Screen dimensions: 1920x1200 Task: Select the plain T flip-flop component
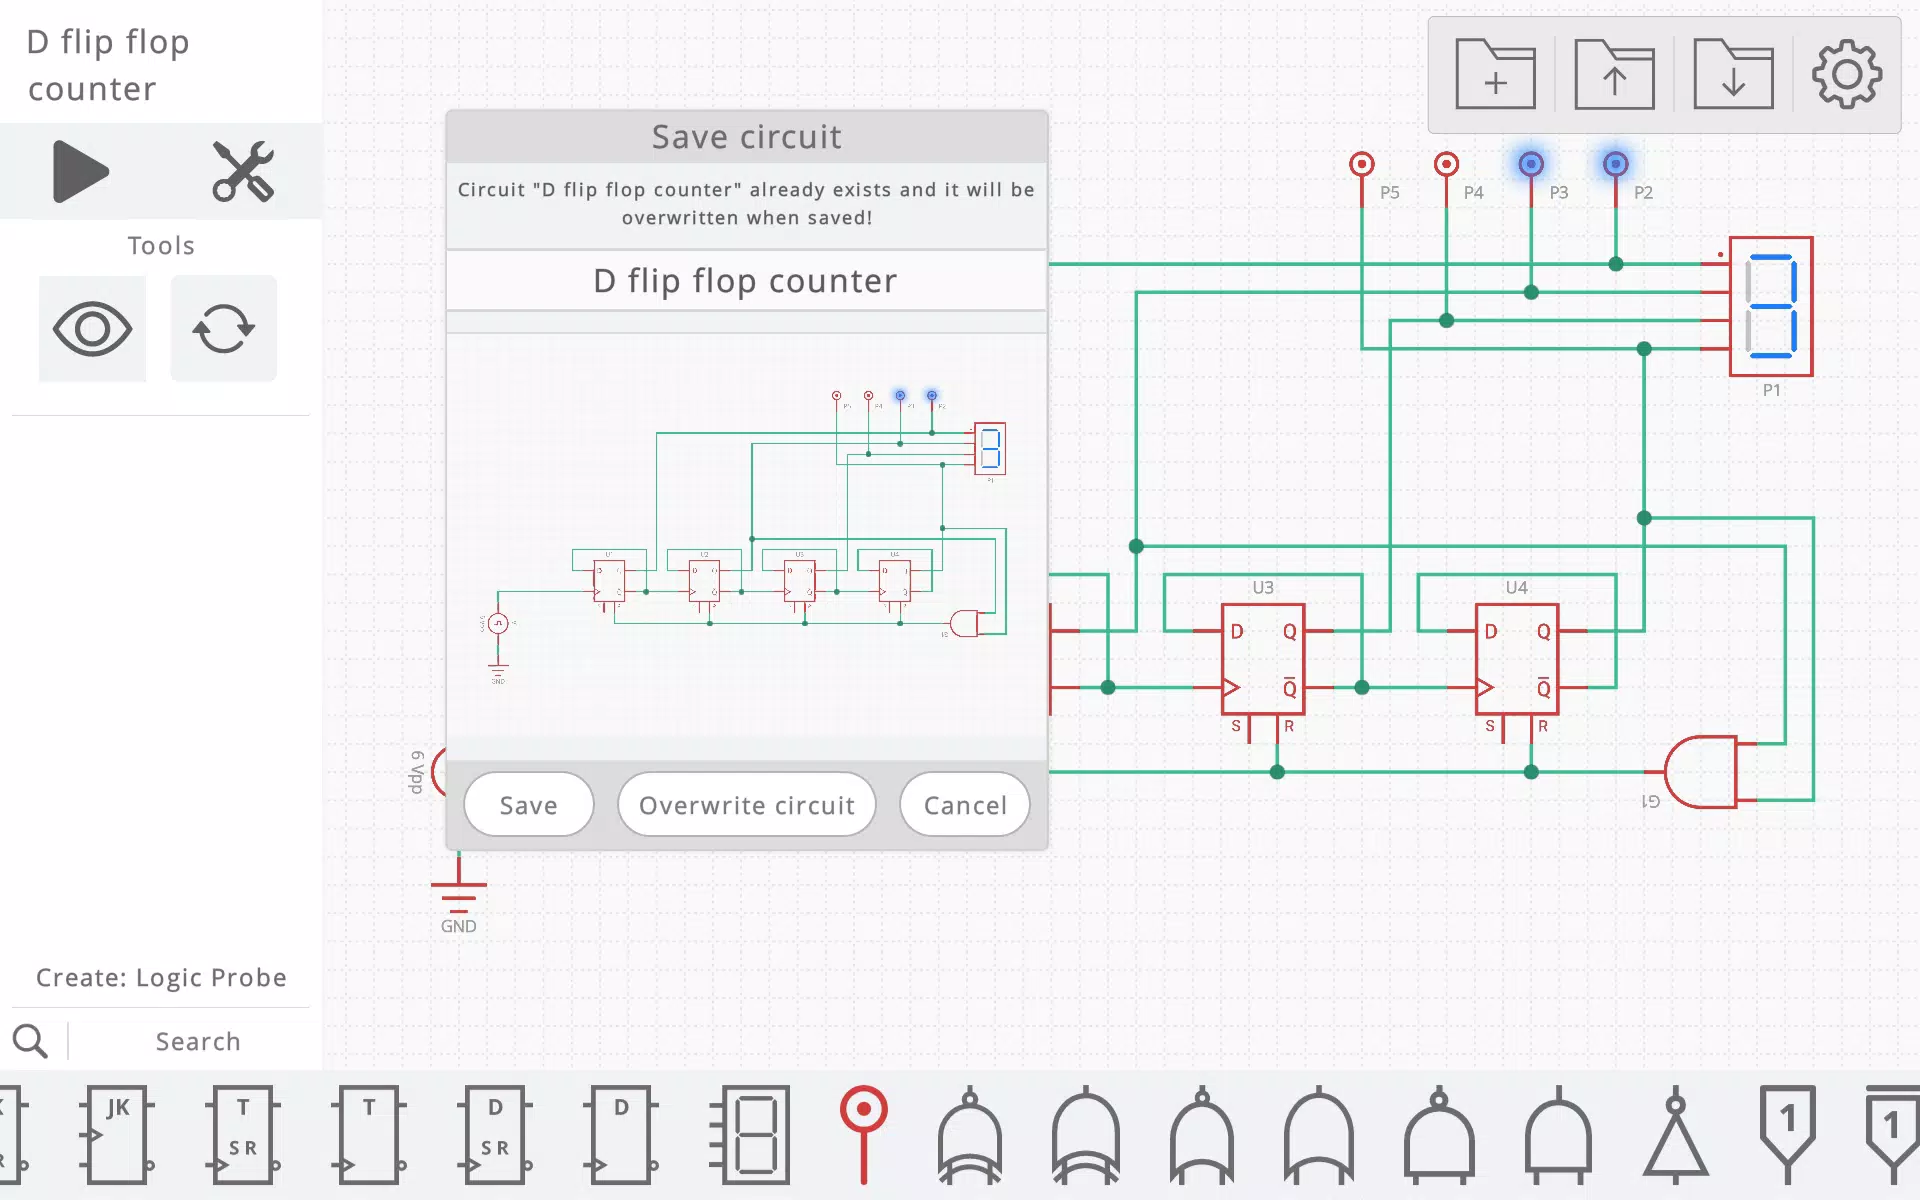(369, 1136)
